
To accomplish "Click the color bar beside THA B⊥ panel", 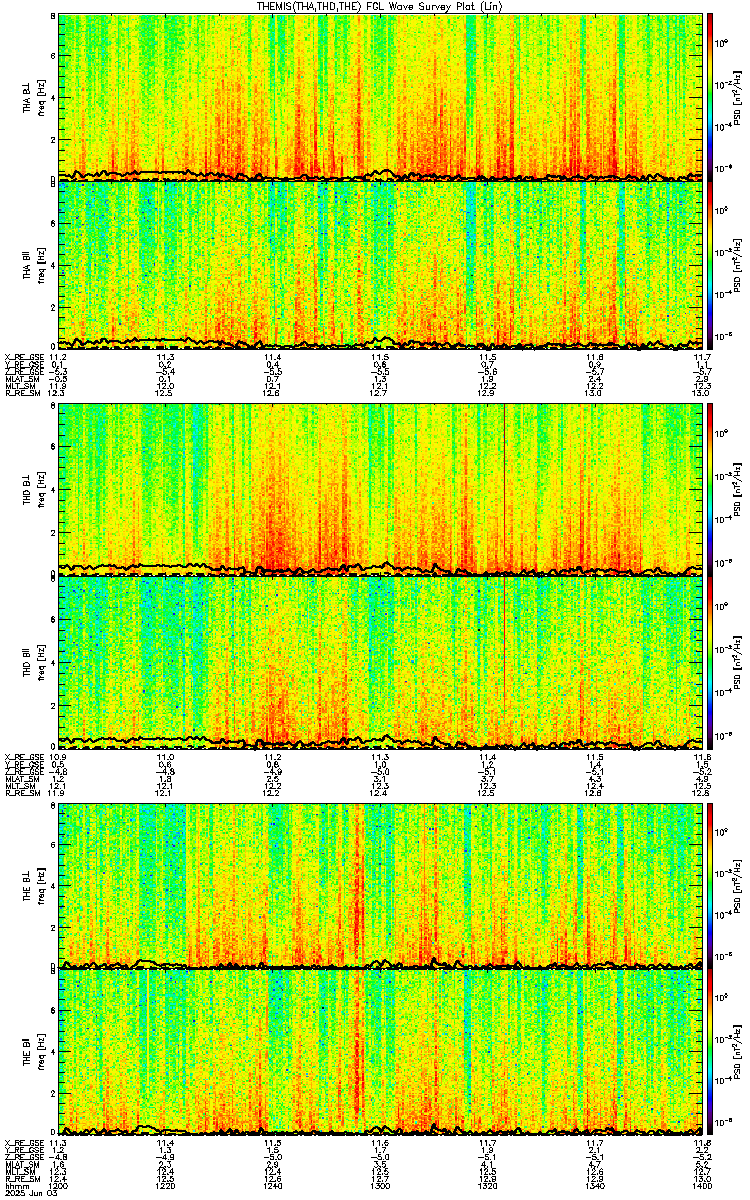I will click(711, 96).
